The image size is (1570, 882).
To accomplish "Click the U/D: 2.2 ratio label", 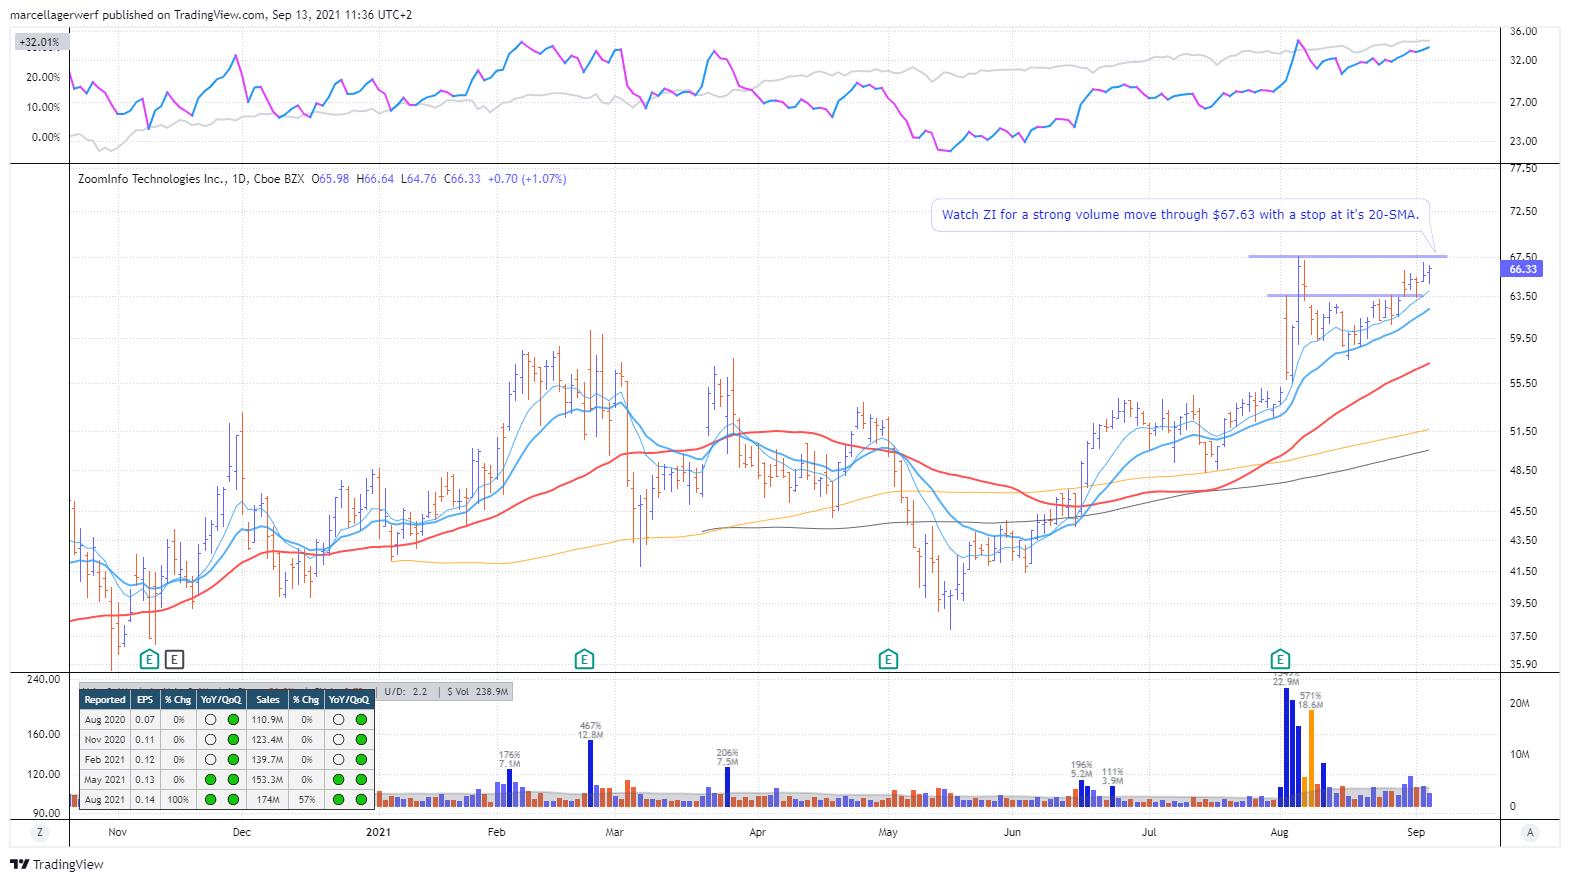I will coord(406,691).
